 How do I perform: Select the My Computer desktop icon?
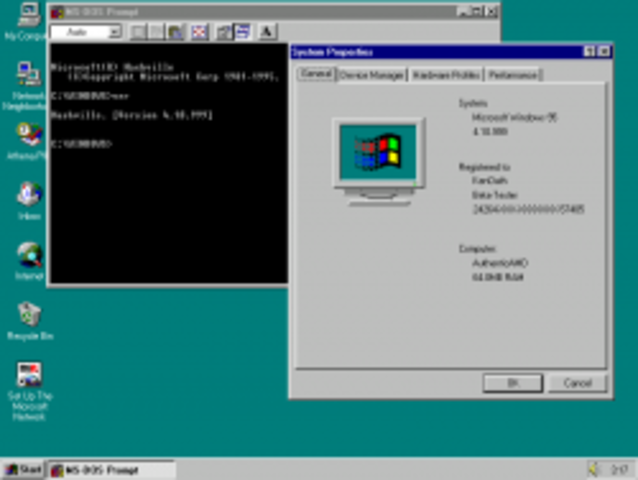click(x=27, y=21)
